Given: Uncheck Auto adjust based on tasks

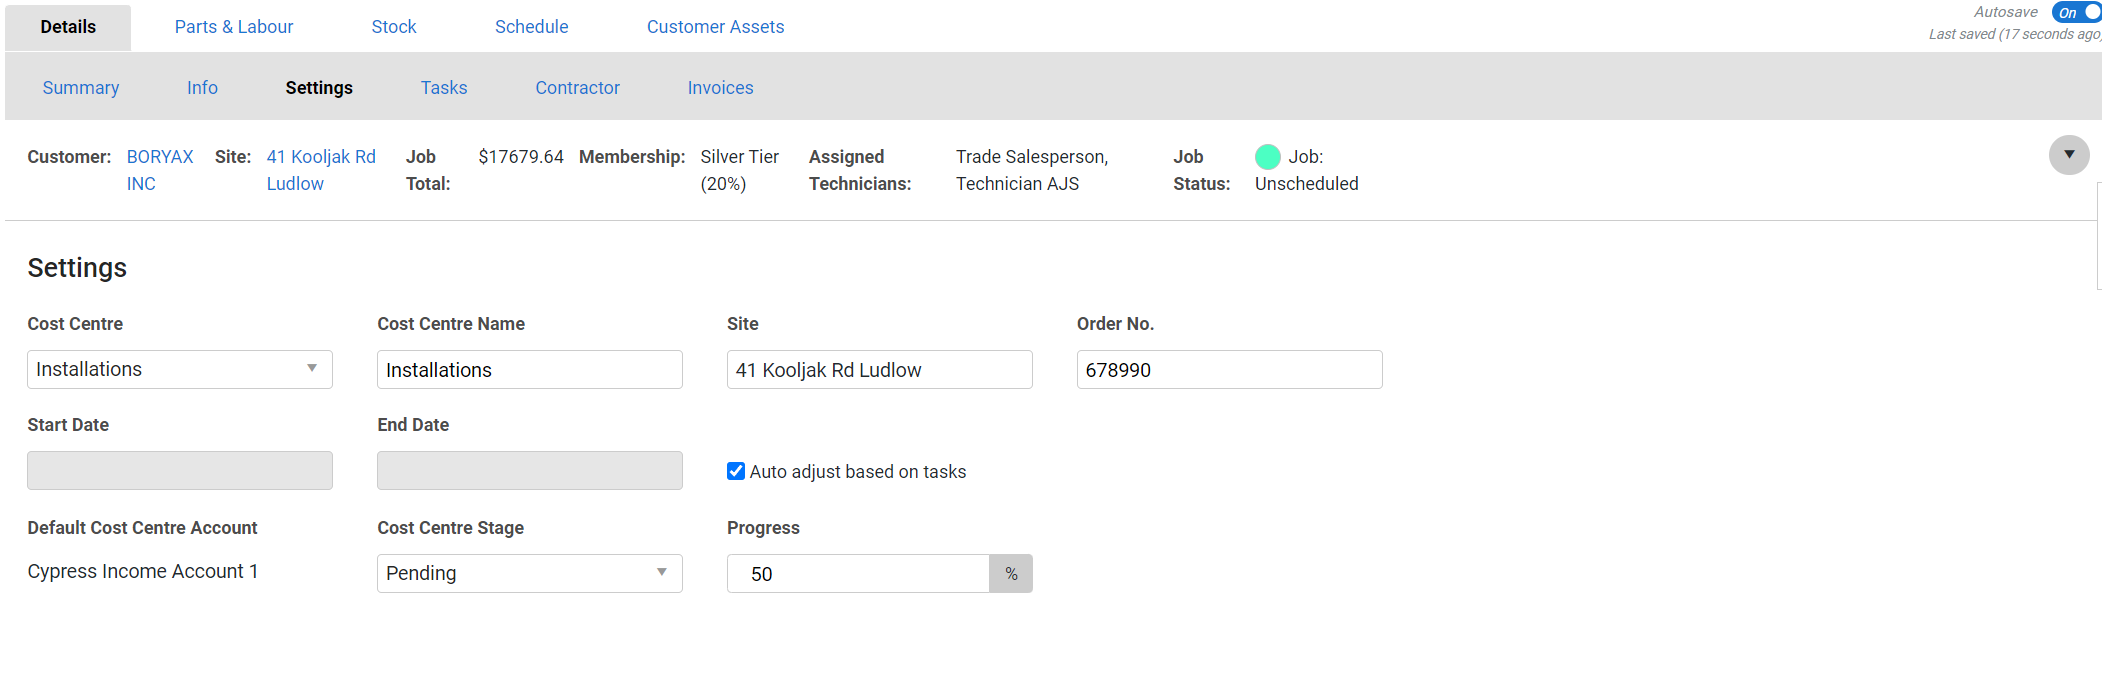Looking at the screenshot, I should click(x=736, y=471).
